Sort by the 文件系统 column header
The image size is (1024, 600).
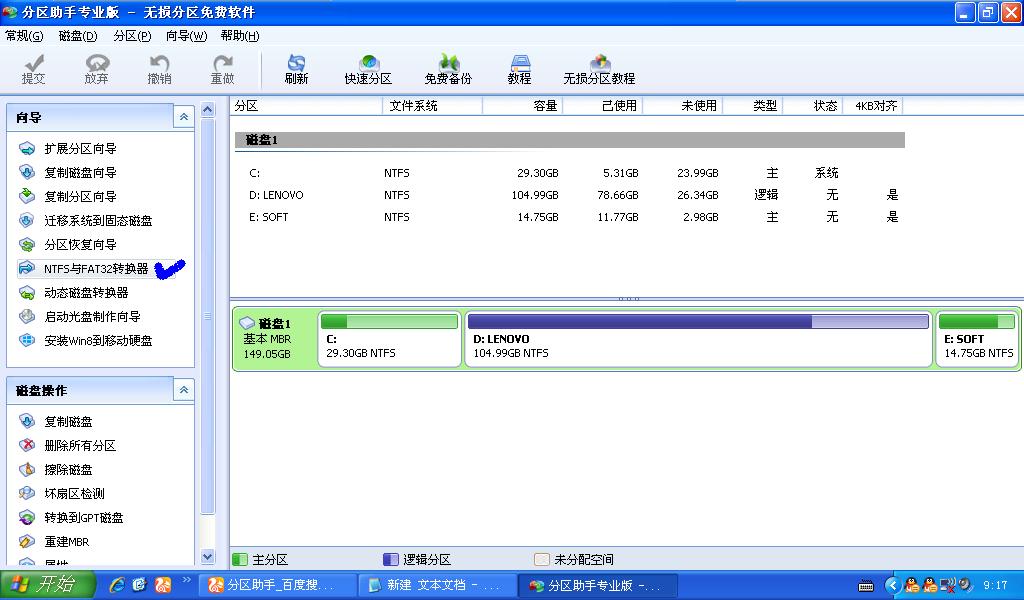[x=414, y=106]
